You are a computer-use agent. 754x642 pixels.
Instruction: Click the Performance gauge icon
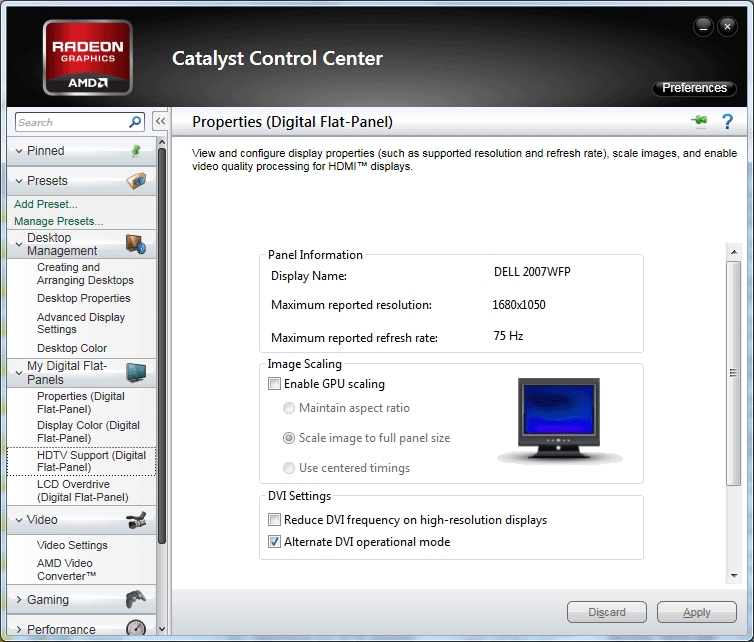(136, 628)
